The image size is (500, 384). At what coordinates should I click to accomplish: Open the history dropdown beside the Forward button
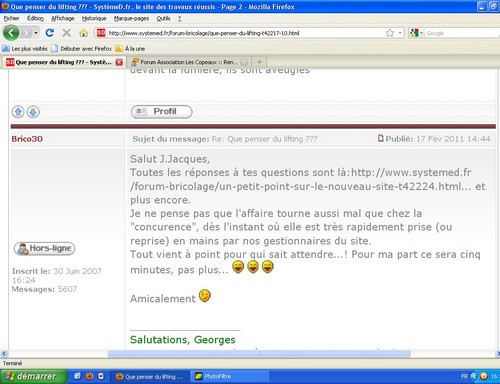click(x=36, y=33)
